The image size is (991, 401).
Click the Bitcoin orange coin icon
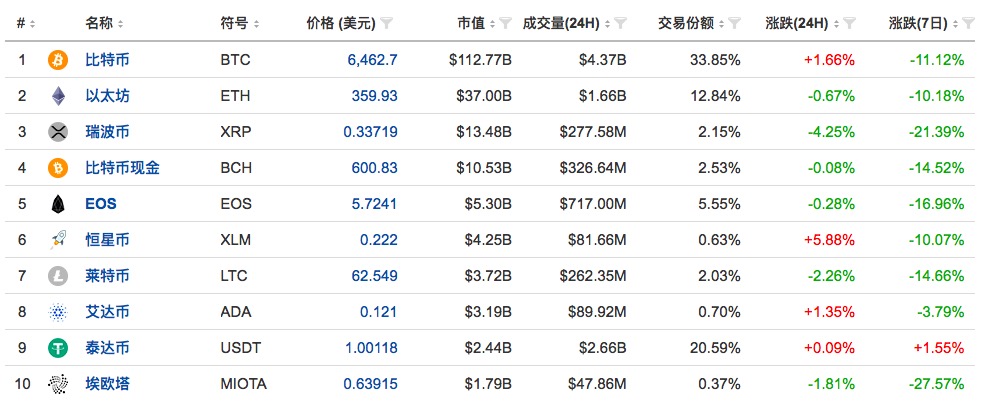pos(58,60)
